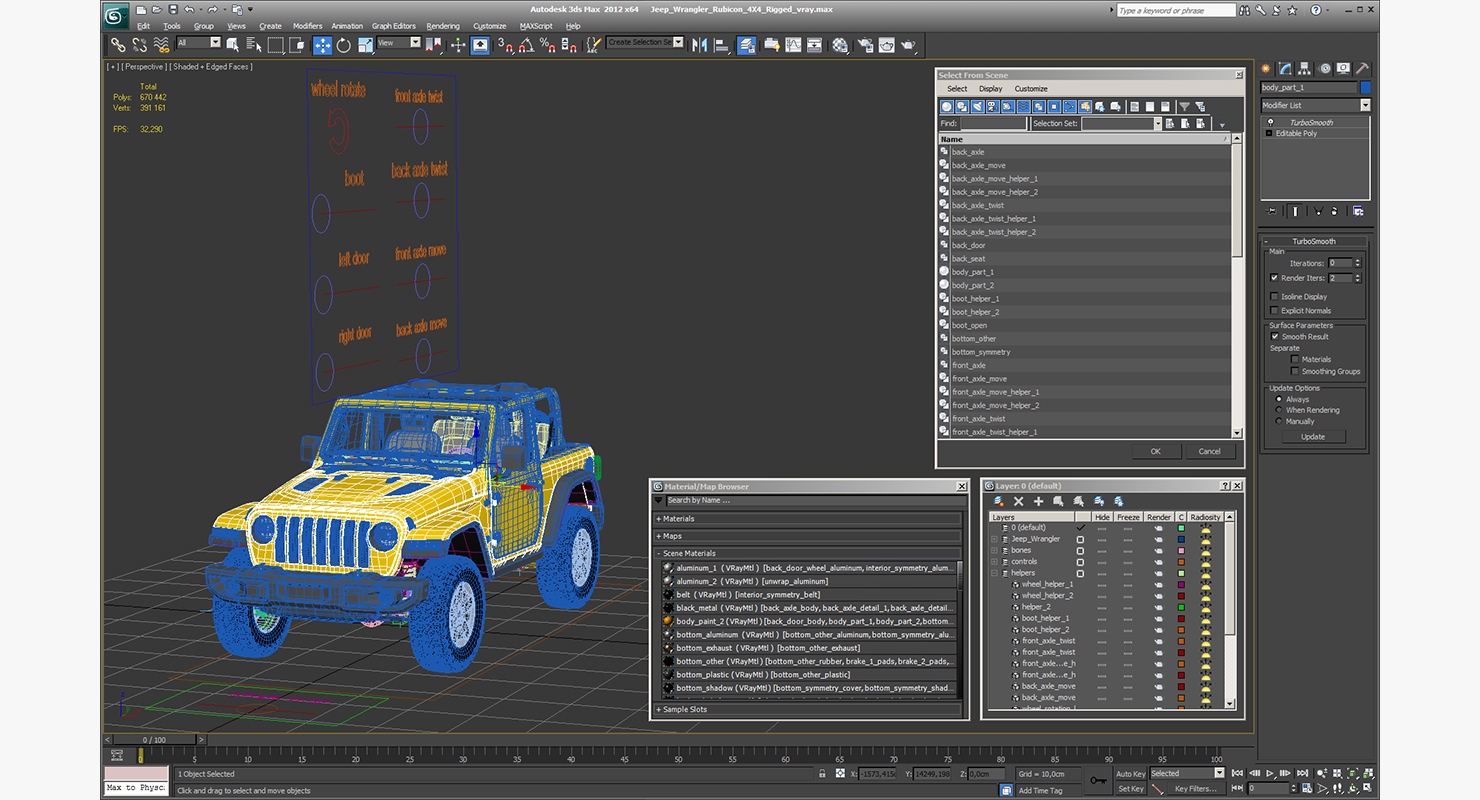Click Configure Modifier Sets icon
This screenshot has width=1480, height=800.
(x=1357, y=211)
